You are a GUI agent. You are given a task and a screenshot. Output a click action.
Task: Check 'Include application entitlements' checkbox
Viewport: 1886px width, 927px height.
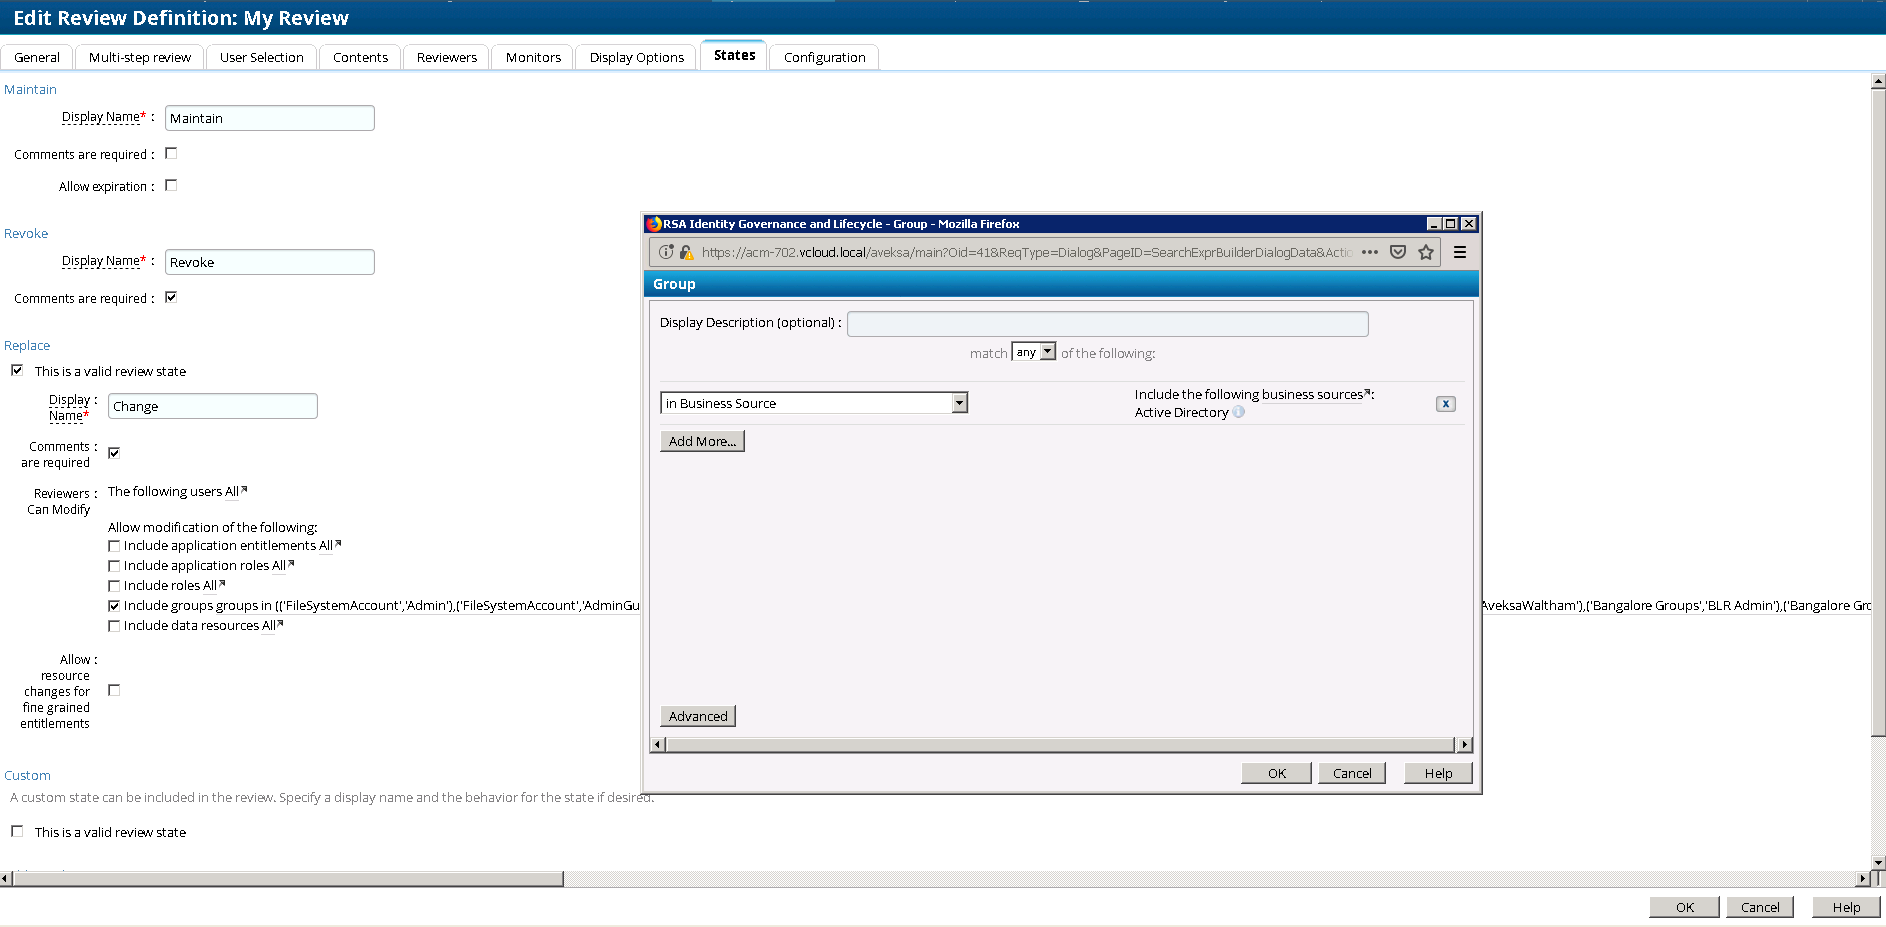pos(114,545)
